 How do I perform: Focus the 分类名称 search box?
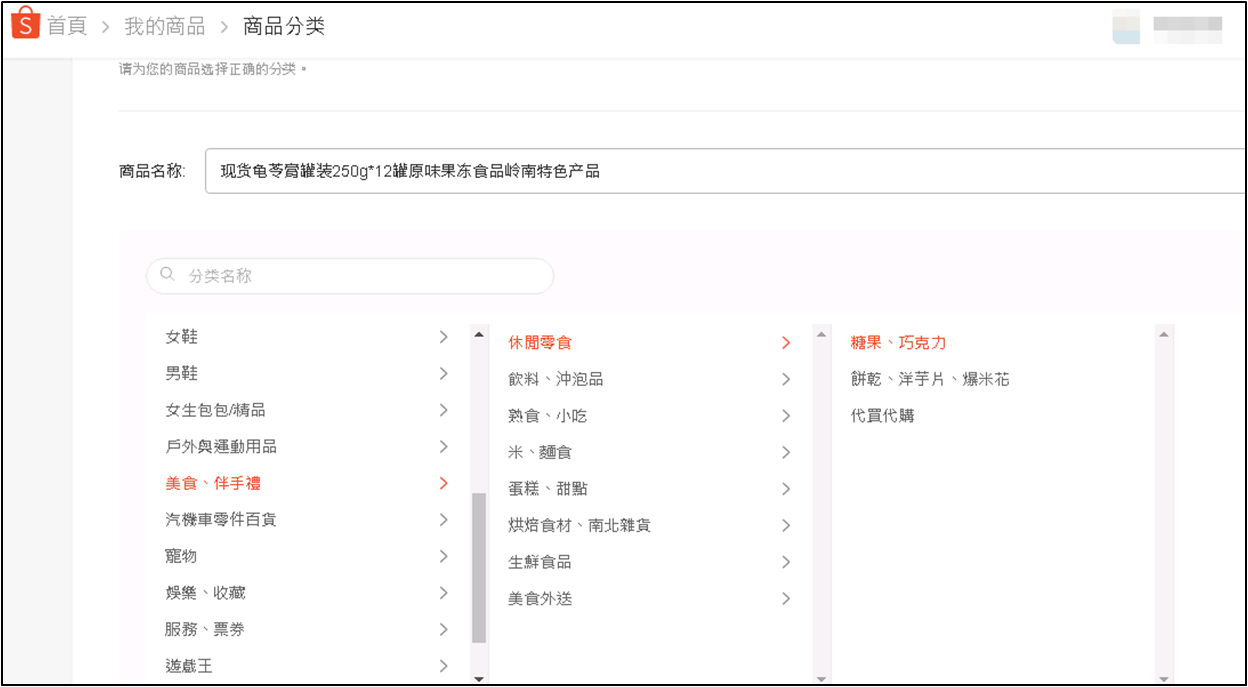360,276
